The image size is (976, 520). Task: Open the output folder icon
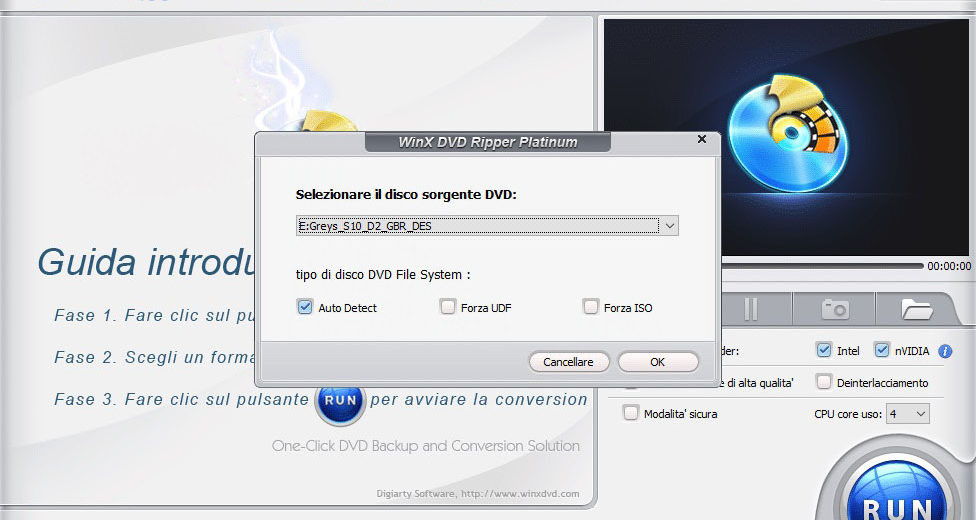click(916, 309)
